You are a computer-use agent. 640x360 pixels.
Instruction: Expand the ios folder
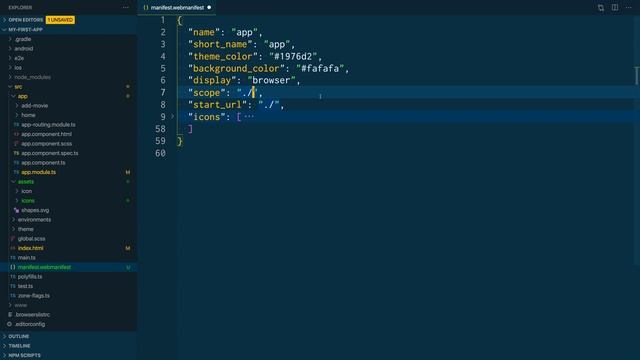(18, 67)
